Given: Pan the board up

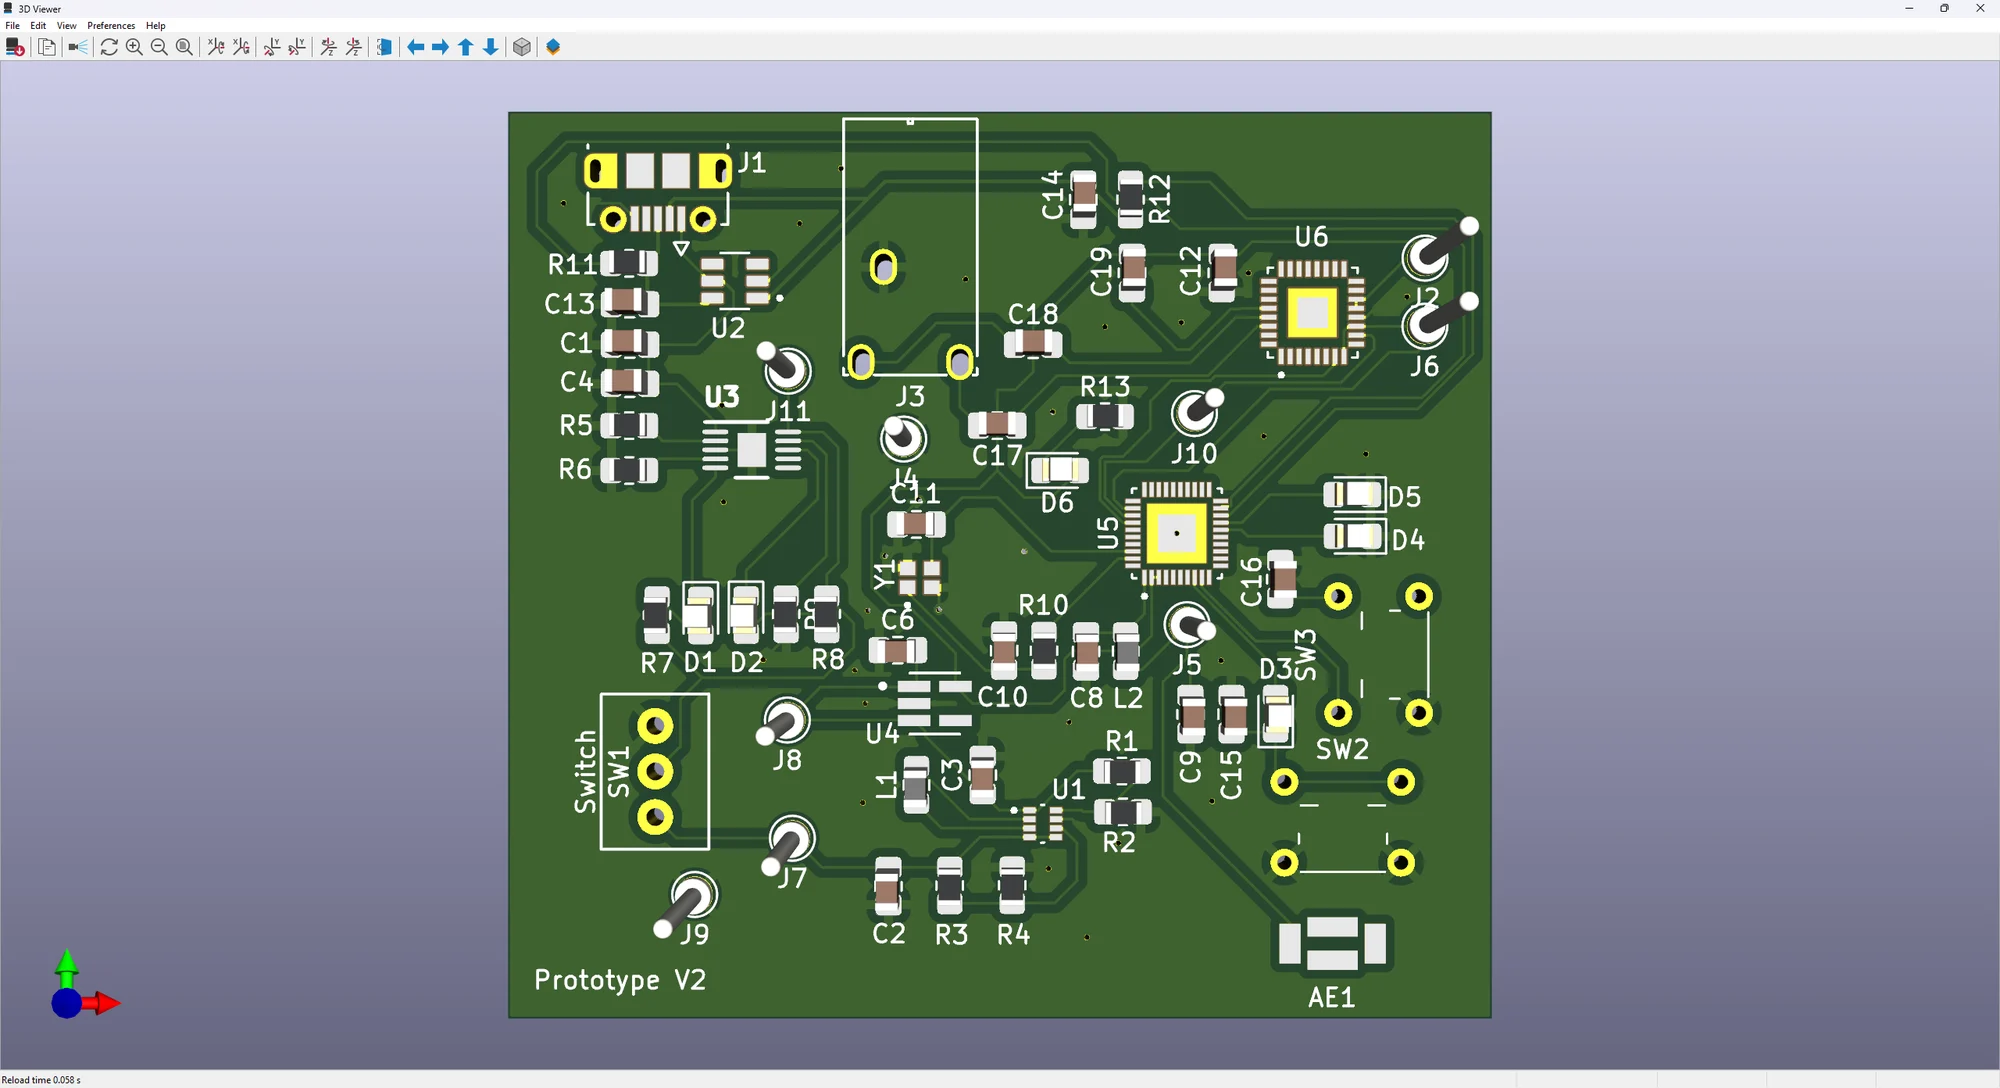Looking at the screenshot, I should tap(466, 47).
